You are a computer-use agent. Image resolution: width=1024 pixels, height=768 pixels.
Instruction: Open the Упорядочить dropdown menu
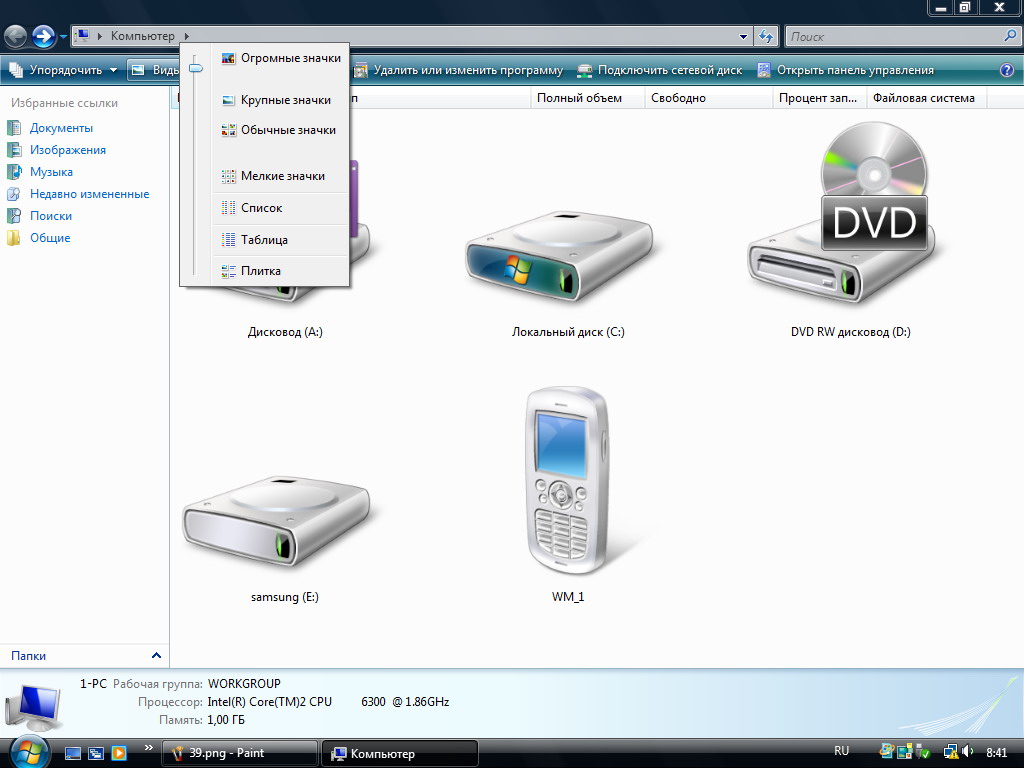tap(63, 70)
